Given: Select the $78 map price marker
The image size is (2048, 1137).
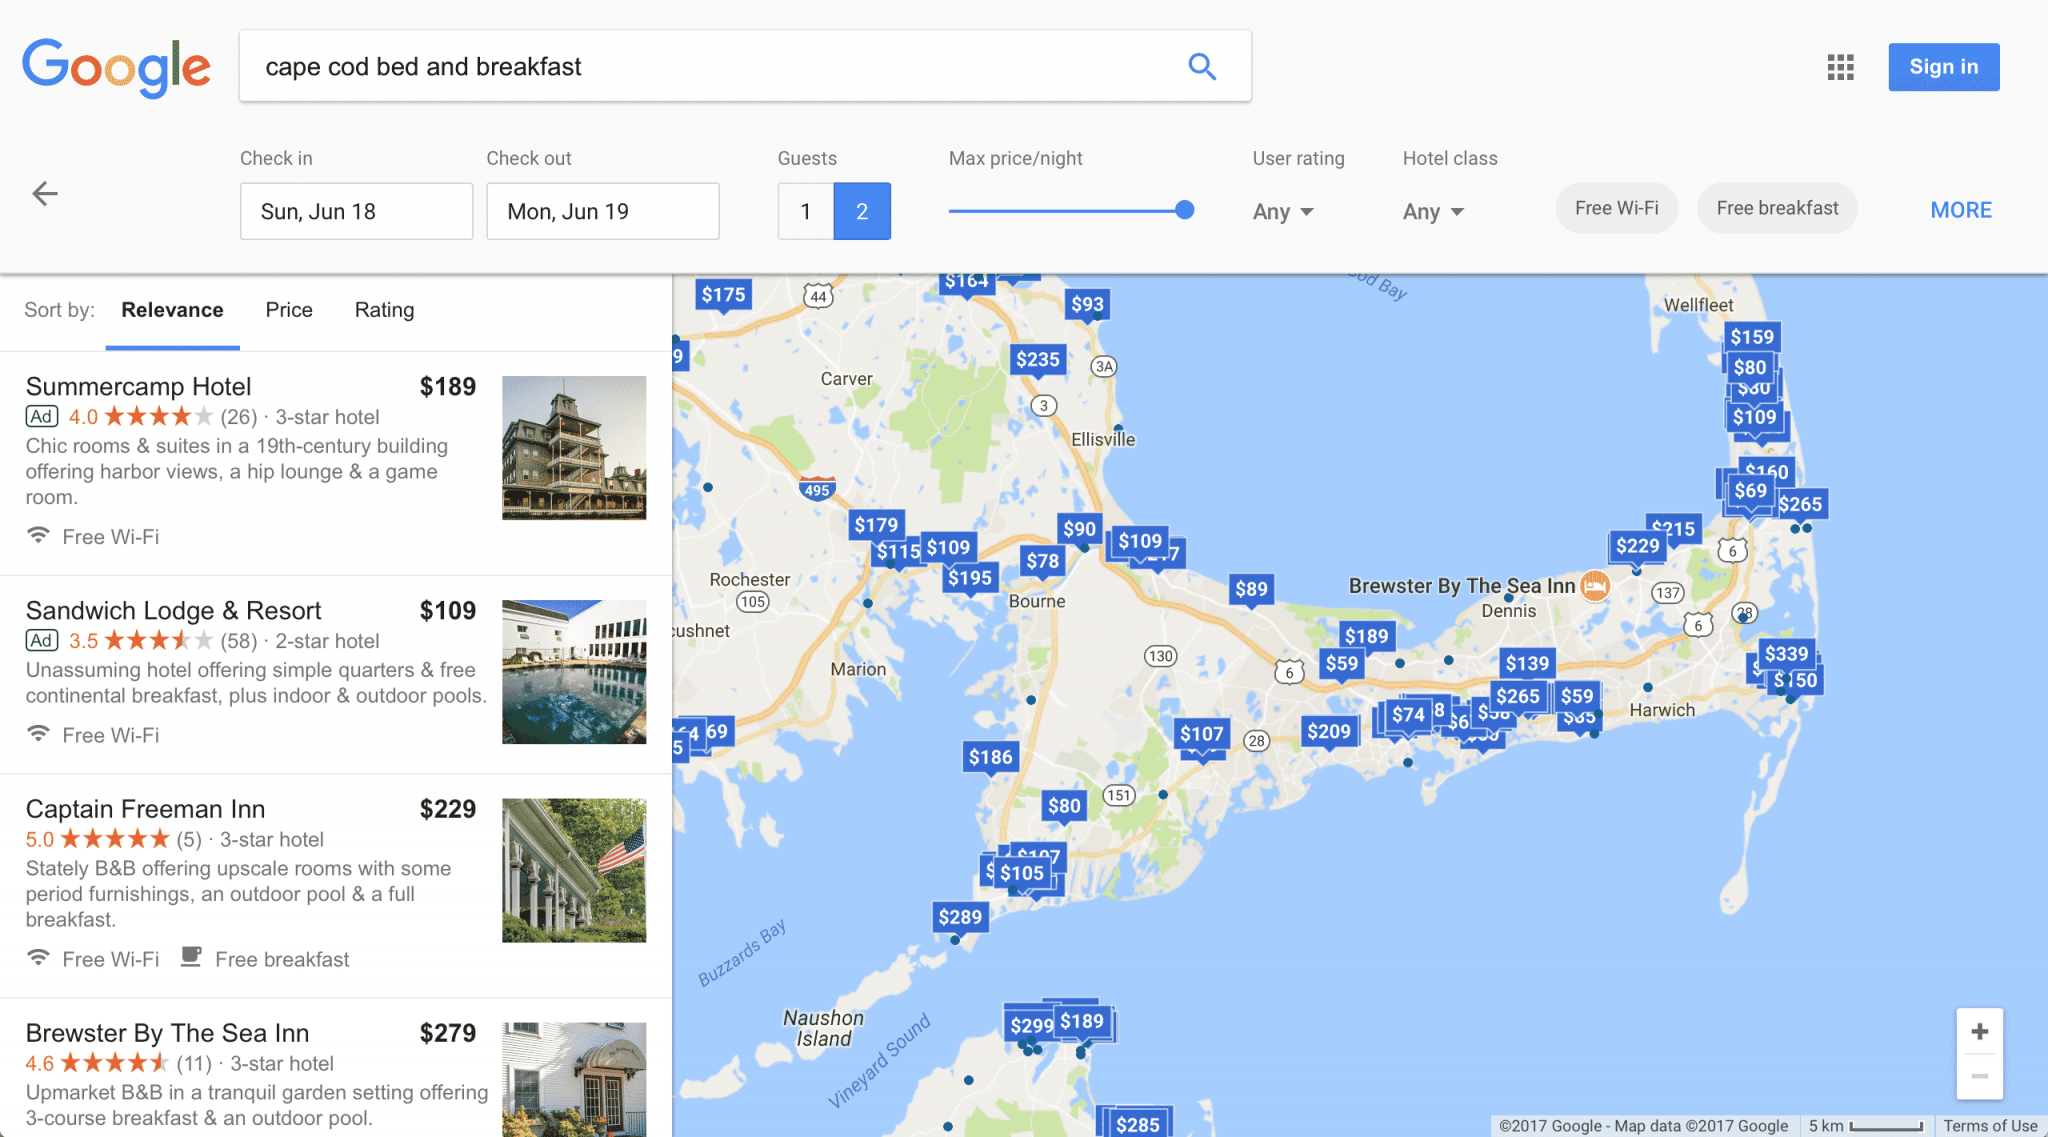Looking at the screenshot, I should point(1042,561).
